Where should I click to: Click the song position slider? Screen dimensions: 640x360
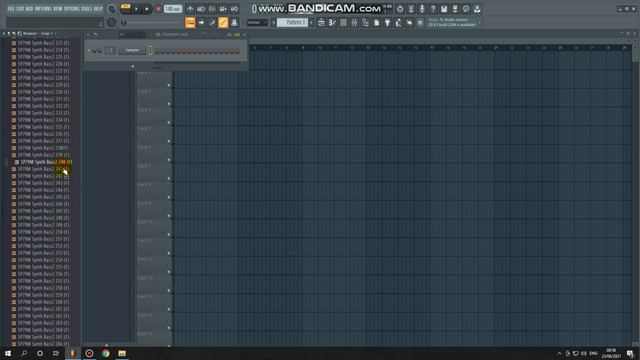point(153,23)
